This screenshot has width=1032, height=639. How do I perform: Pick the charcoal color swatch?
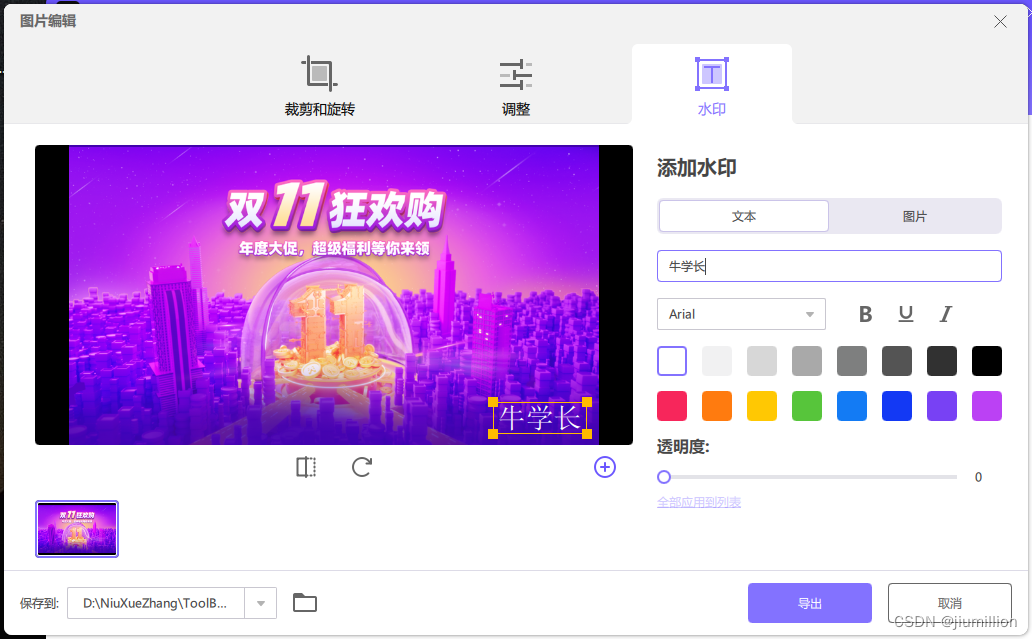942,361
